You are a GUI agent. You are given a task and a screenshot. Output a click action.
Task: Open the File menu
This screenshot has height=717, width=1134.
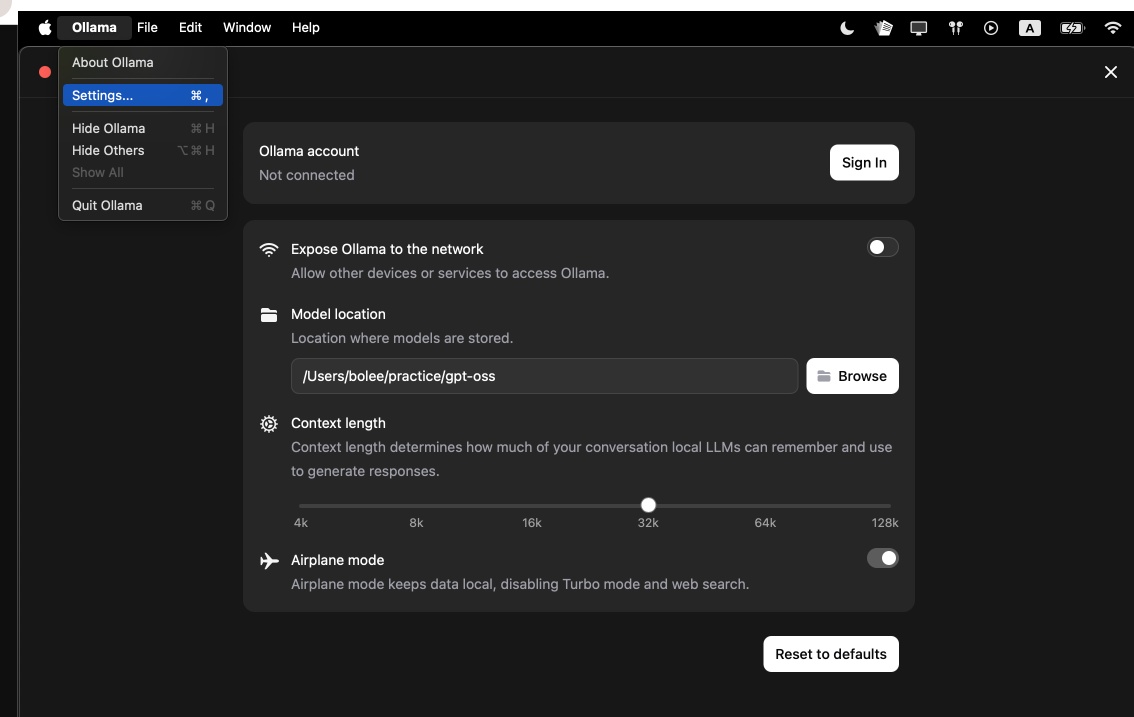(148, 27)
